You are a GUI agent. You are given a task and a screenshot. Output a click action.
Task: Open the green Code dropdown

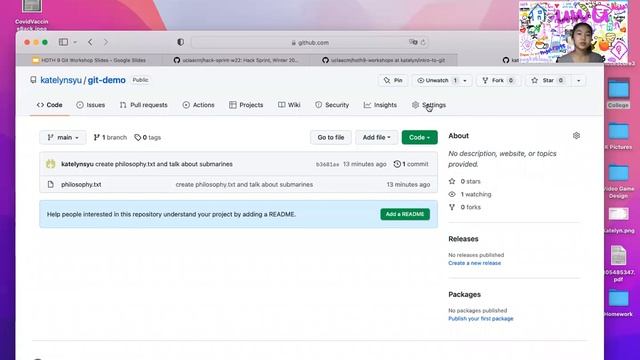[x=420, y=138]
